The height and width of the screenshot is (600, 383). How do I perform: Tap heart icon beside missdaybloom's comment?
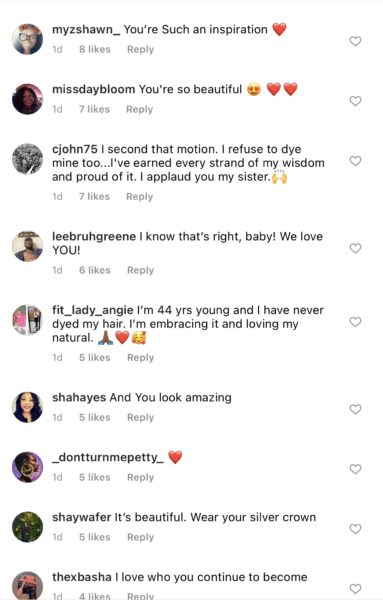tap(355, 101)
